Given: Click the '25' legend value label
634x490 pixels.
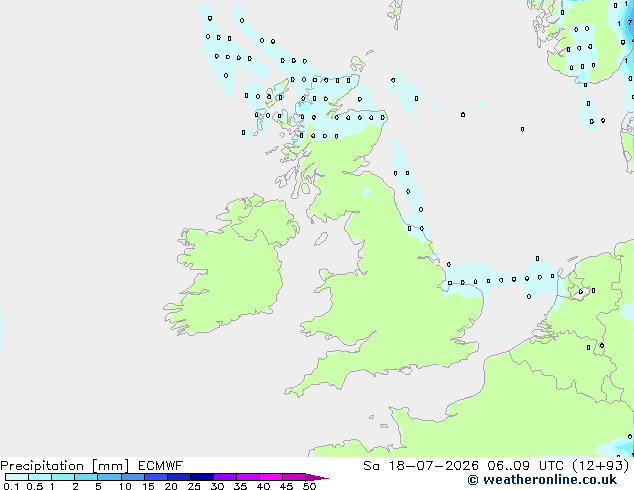Looking at the screenshot, I should tap(194, 486).
